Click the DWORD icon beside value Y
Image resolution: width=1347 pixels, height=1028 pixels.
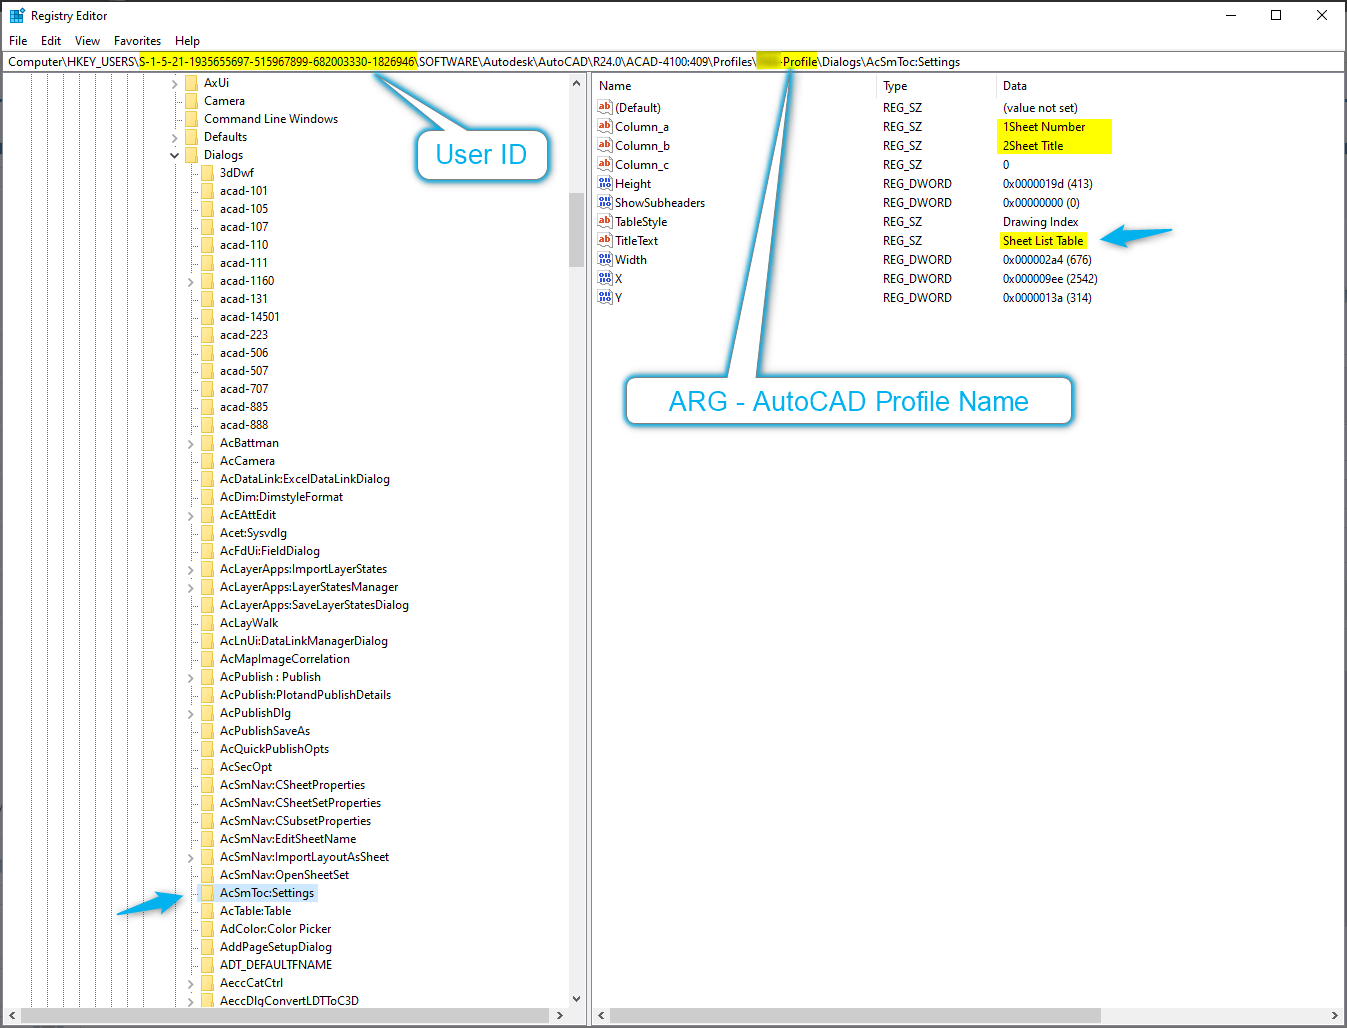pyautogui.click(x=605, y=297)
